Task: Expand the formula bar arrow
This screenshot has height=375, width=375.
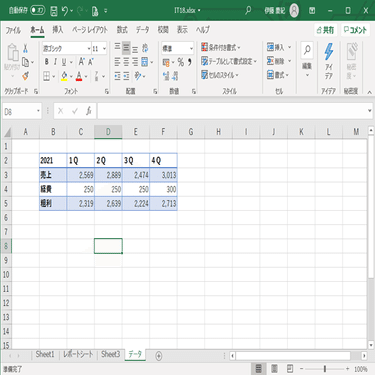Action: (370, 111)
